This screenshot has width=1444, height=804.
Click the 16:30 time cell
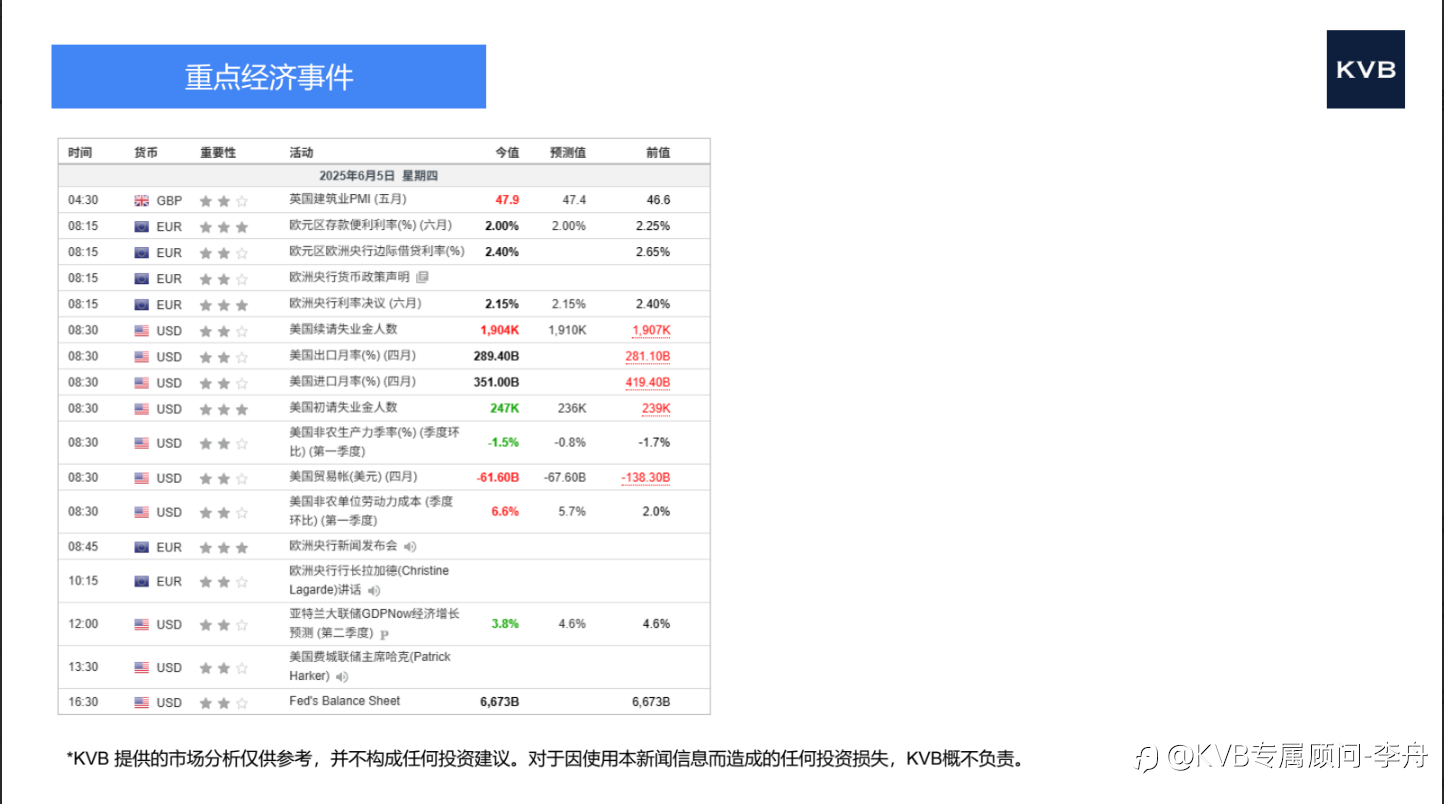click(83, 702)
